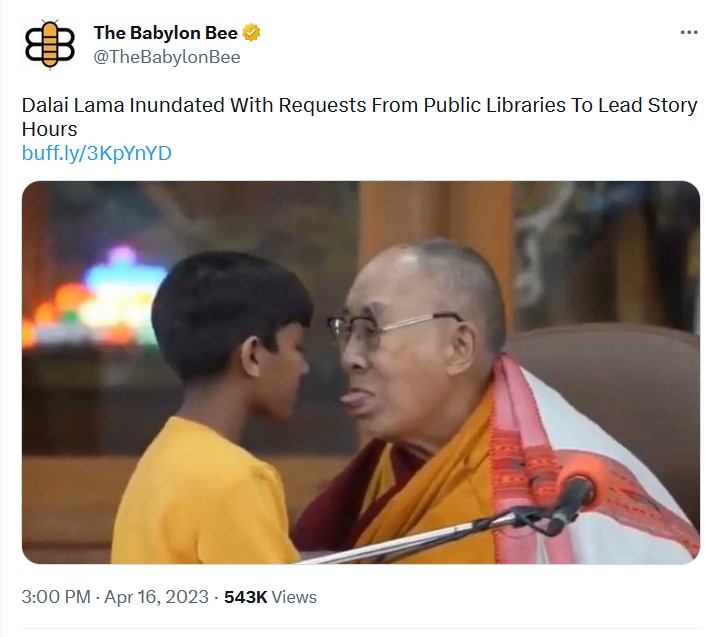
Task: Click the word Views beside 543K
Action: [294, 597]
